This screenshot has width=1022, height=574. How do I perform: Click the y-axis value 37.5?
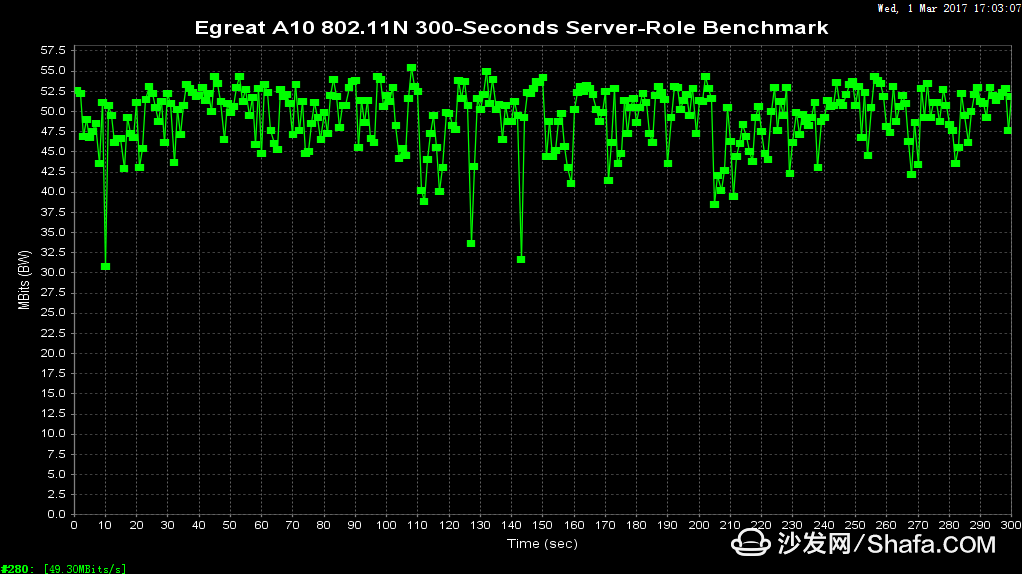(x=53, y=212)
